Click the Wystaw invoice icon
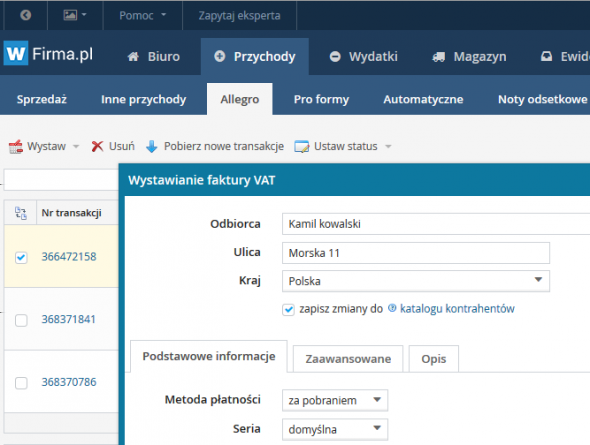This screenshot has width=590, height=445. click(x=16, y=146)
